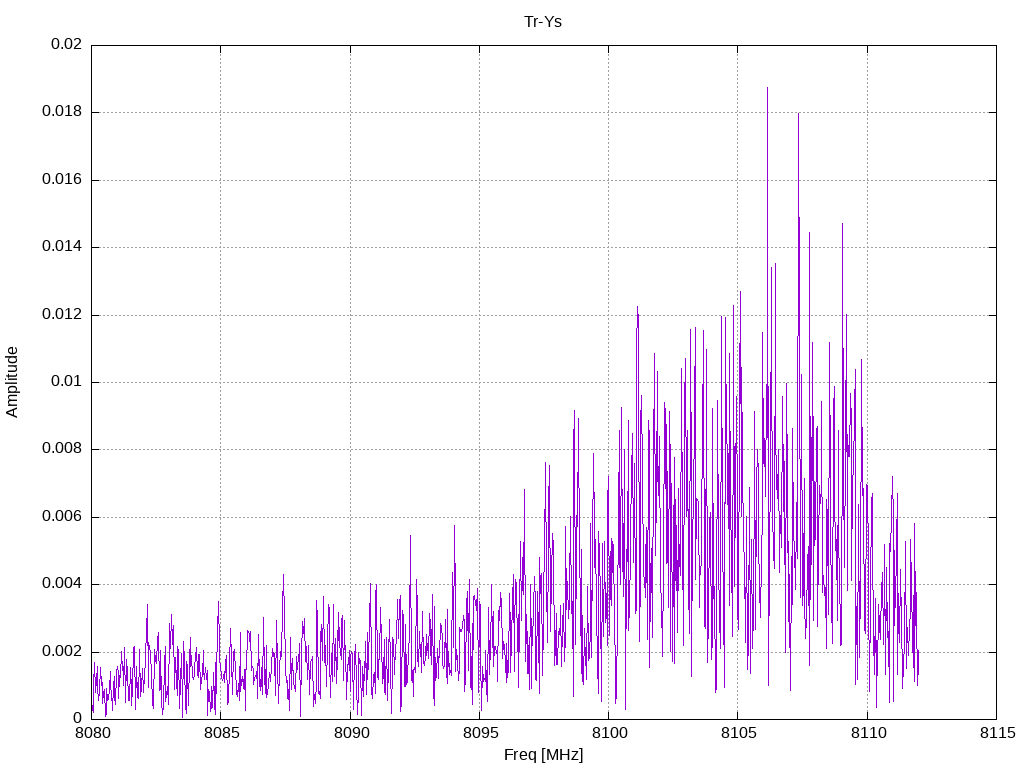Click the y-axis value 0.014
Image resolution: width=1024 pixels, height=768 pixels.
pyautogui.click(x=62, y=247)
